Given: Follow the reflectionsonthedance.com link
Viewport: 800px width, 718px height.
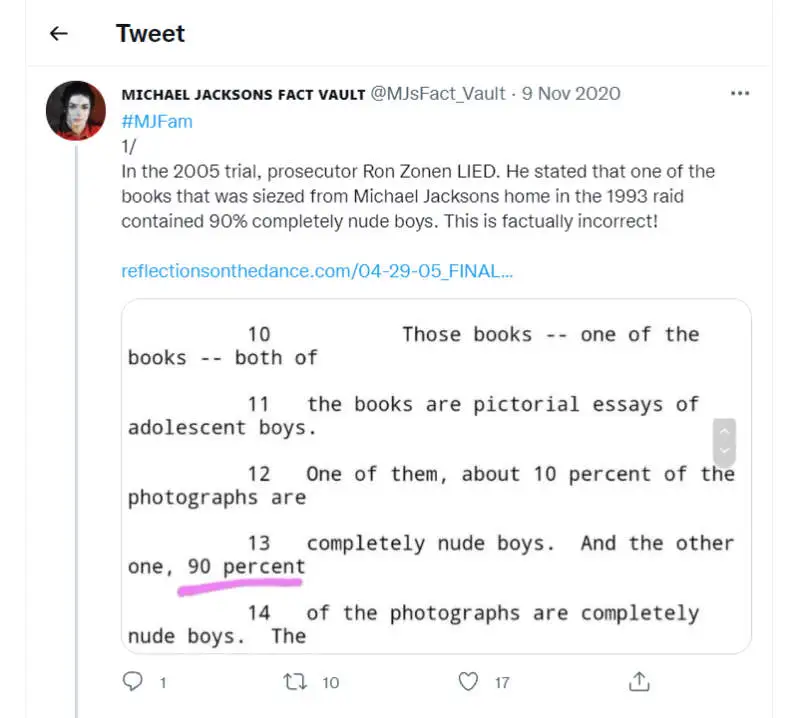Looking at the screenshot, I should [317, 272].
